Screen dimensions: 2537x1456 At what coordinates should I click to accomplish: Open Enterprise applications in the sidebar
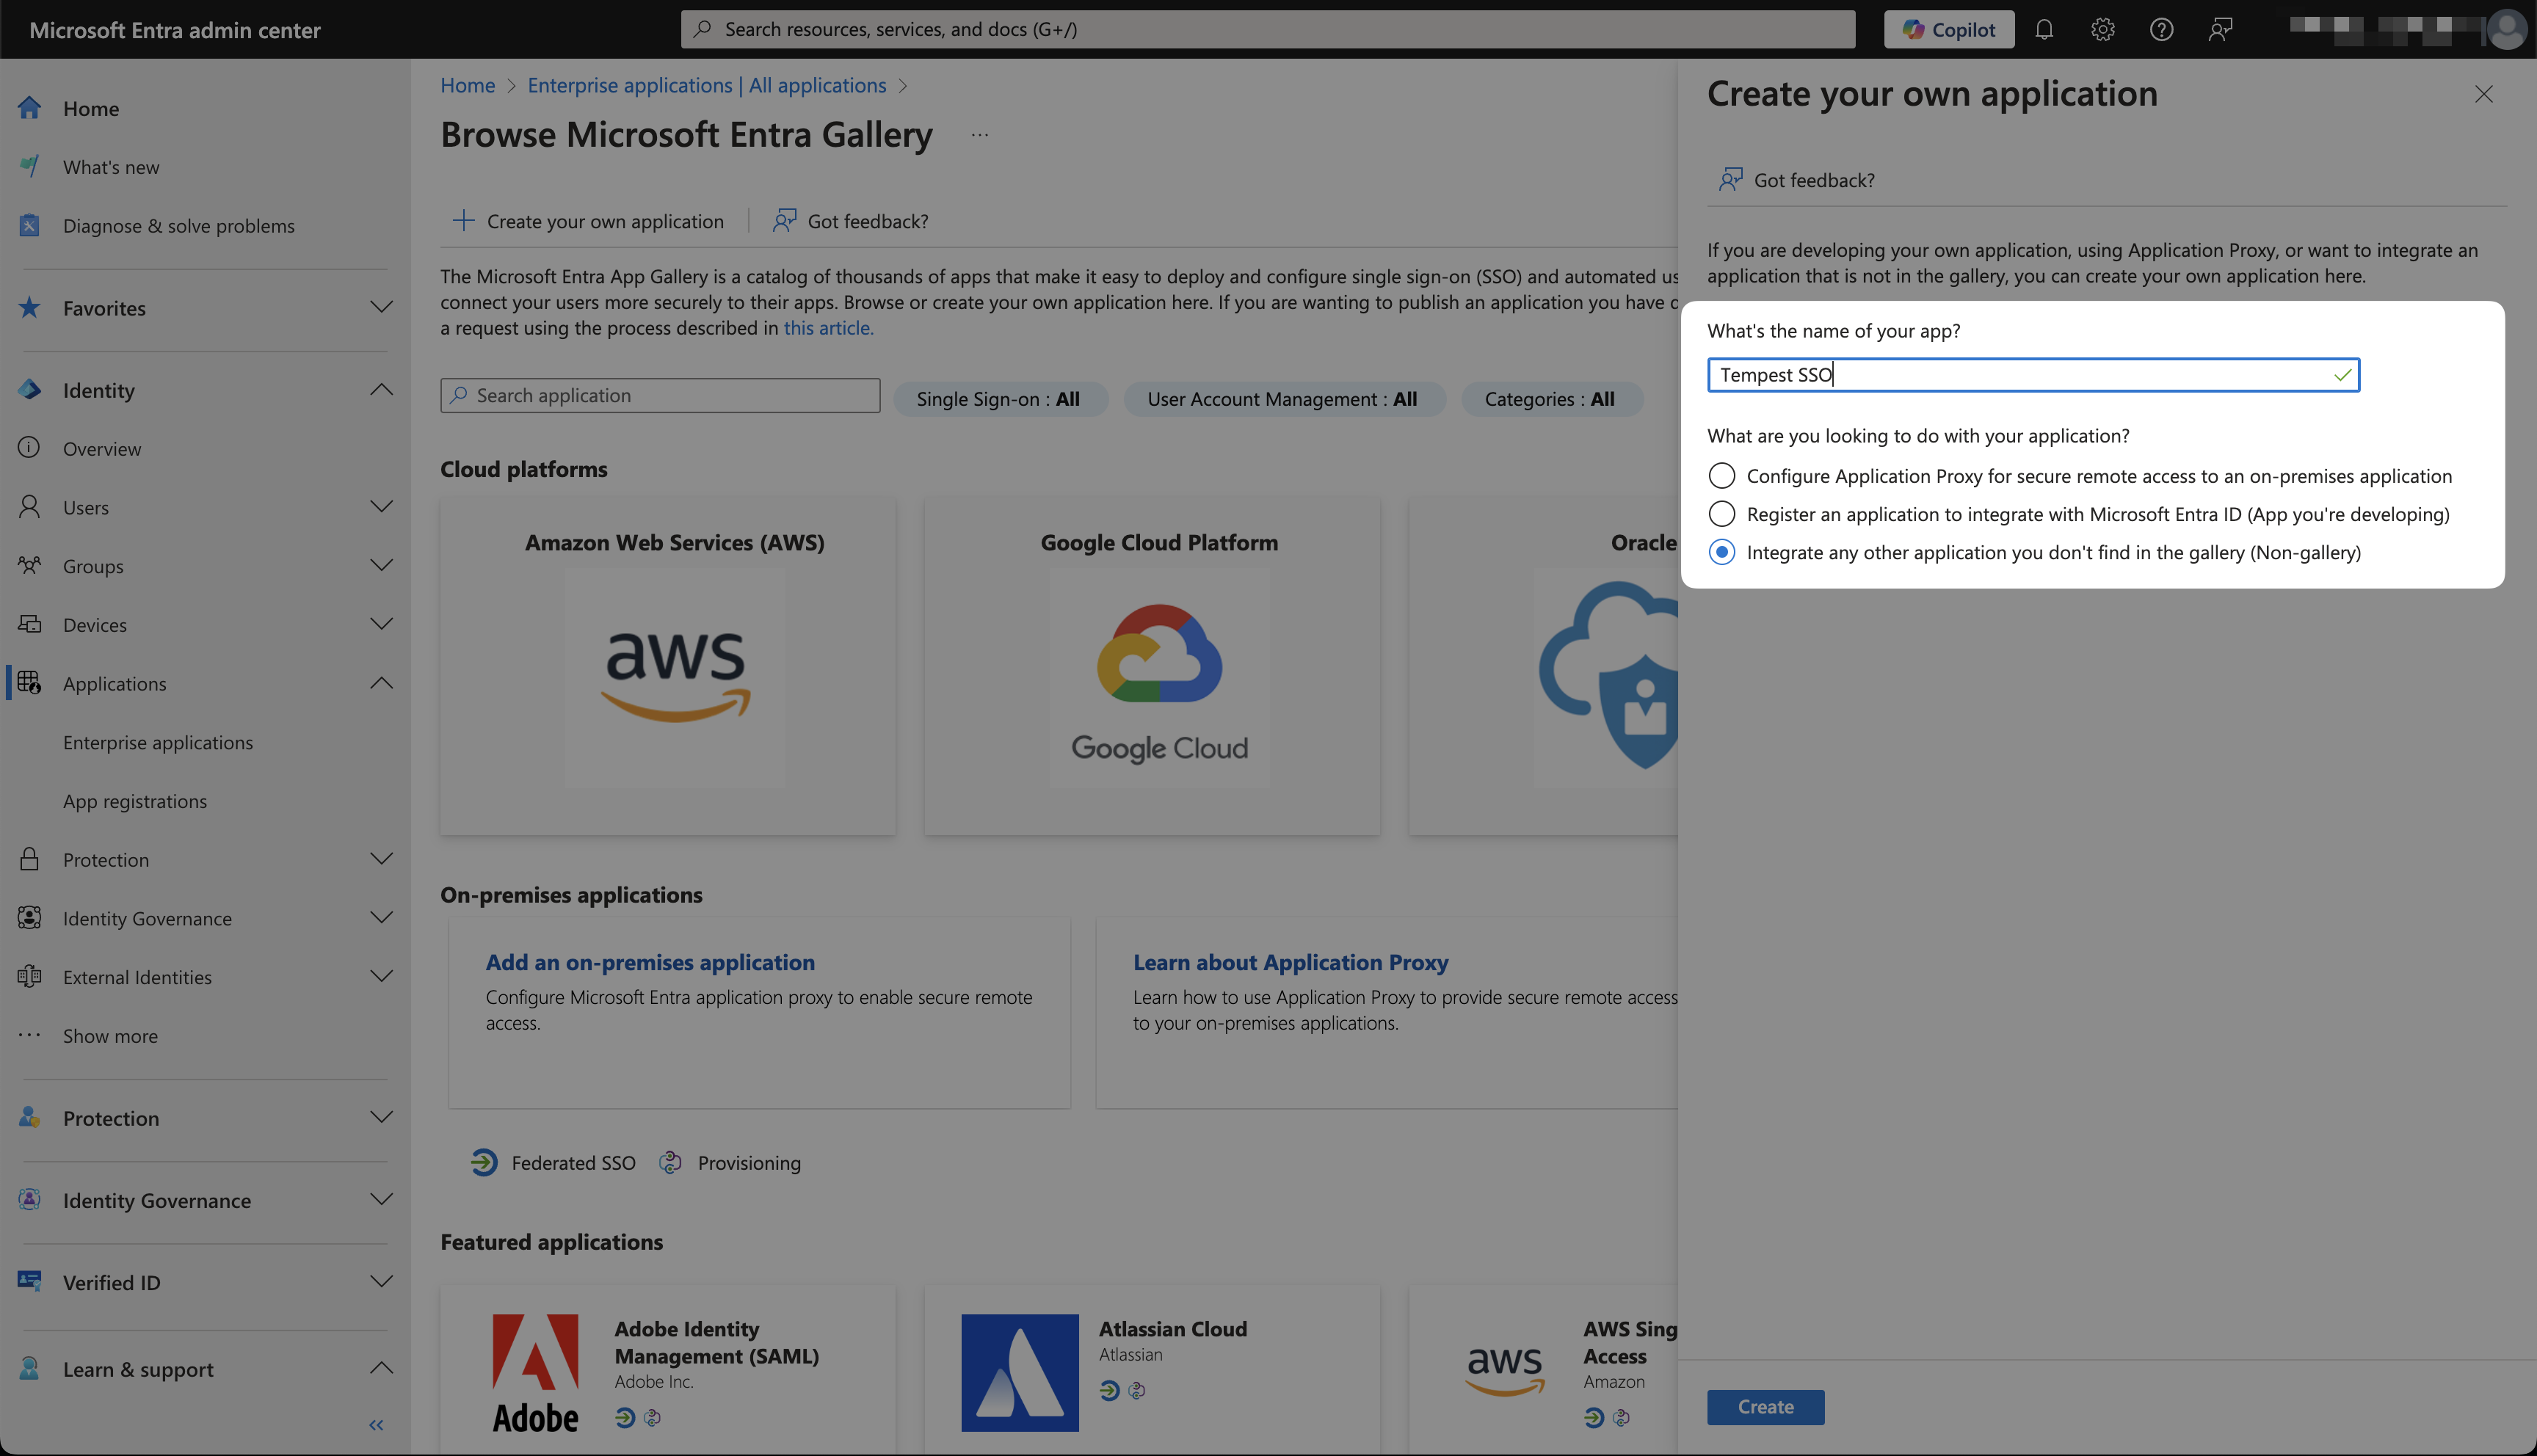158,742
